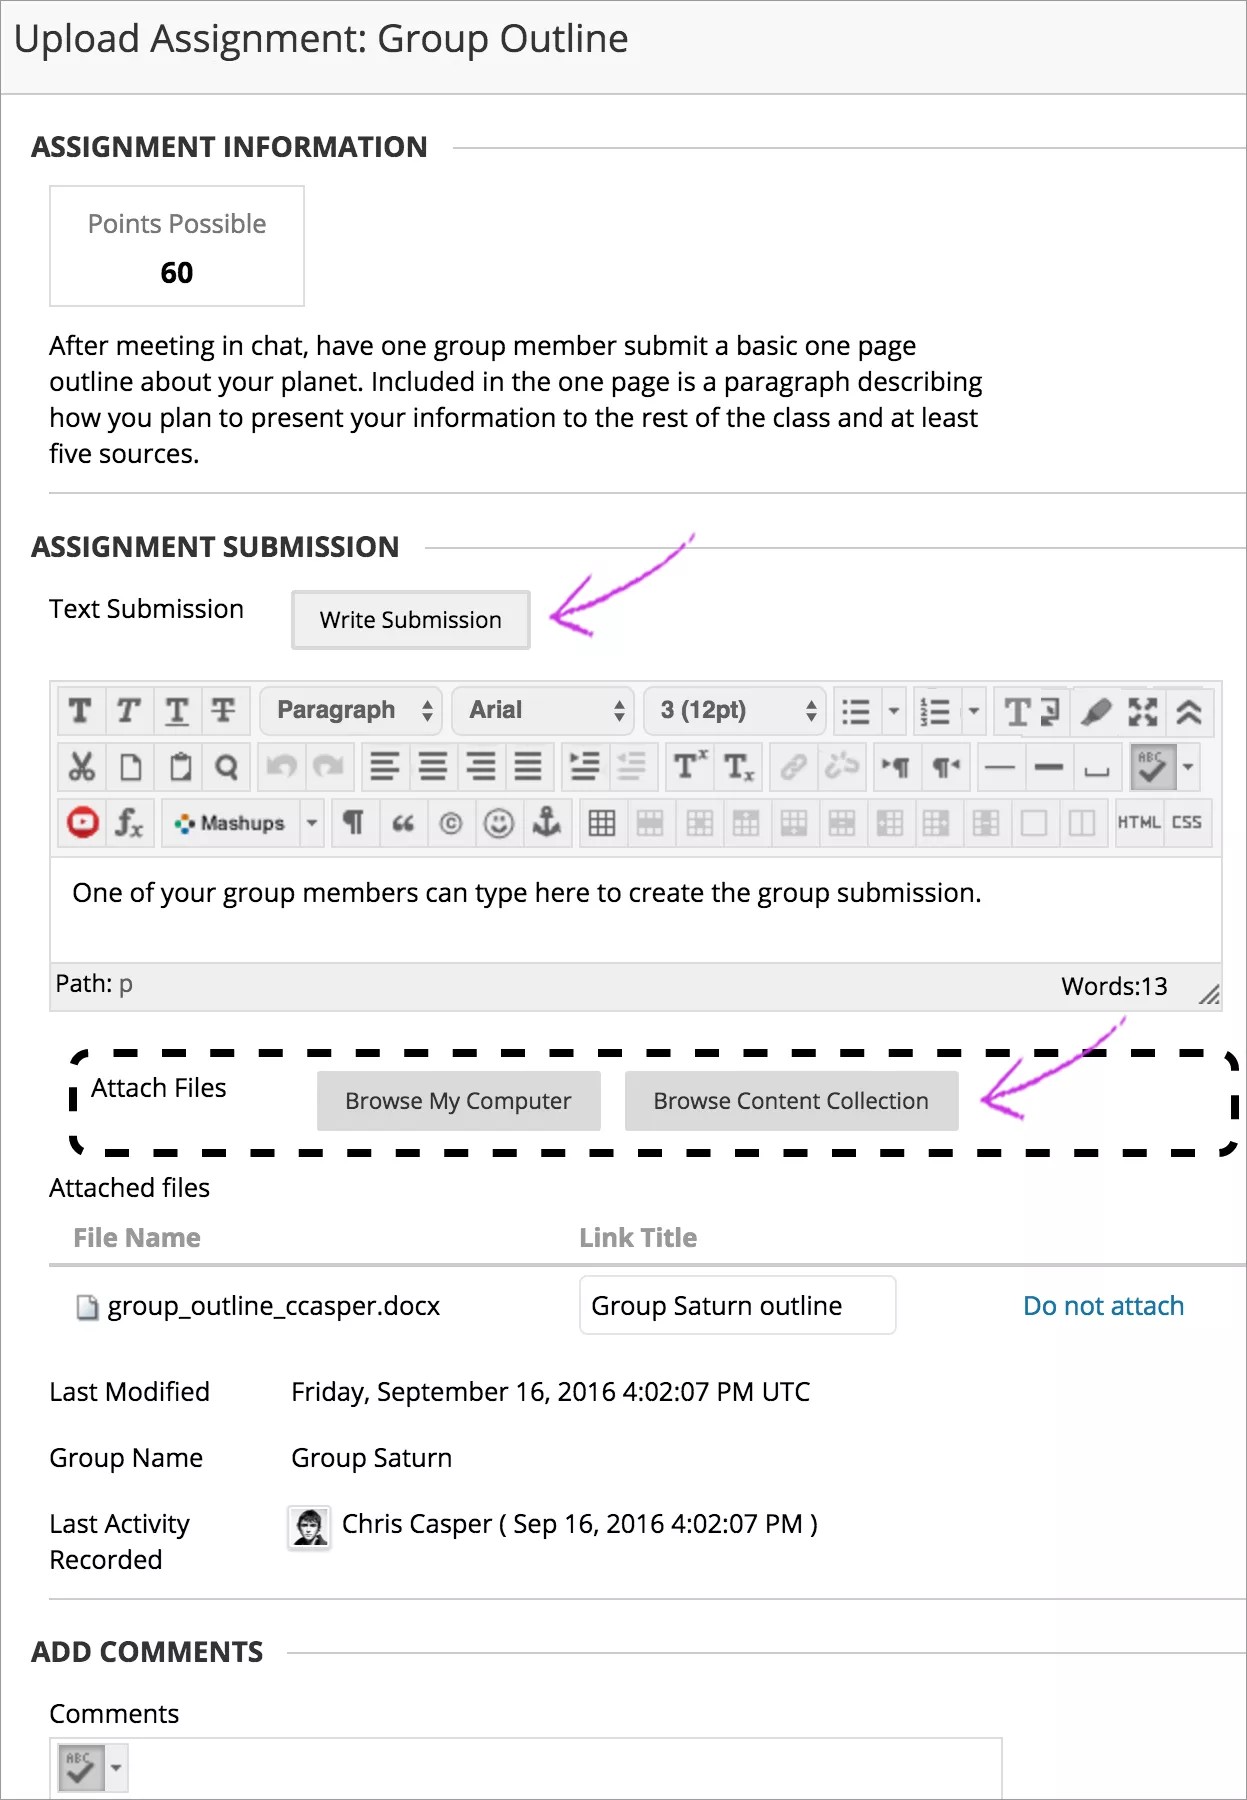Image resolution: width=1247 pixels, height=1800 pixels.
Task: Toggle bold text formatting
Action: click(81, 711)
